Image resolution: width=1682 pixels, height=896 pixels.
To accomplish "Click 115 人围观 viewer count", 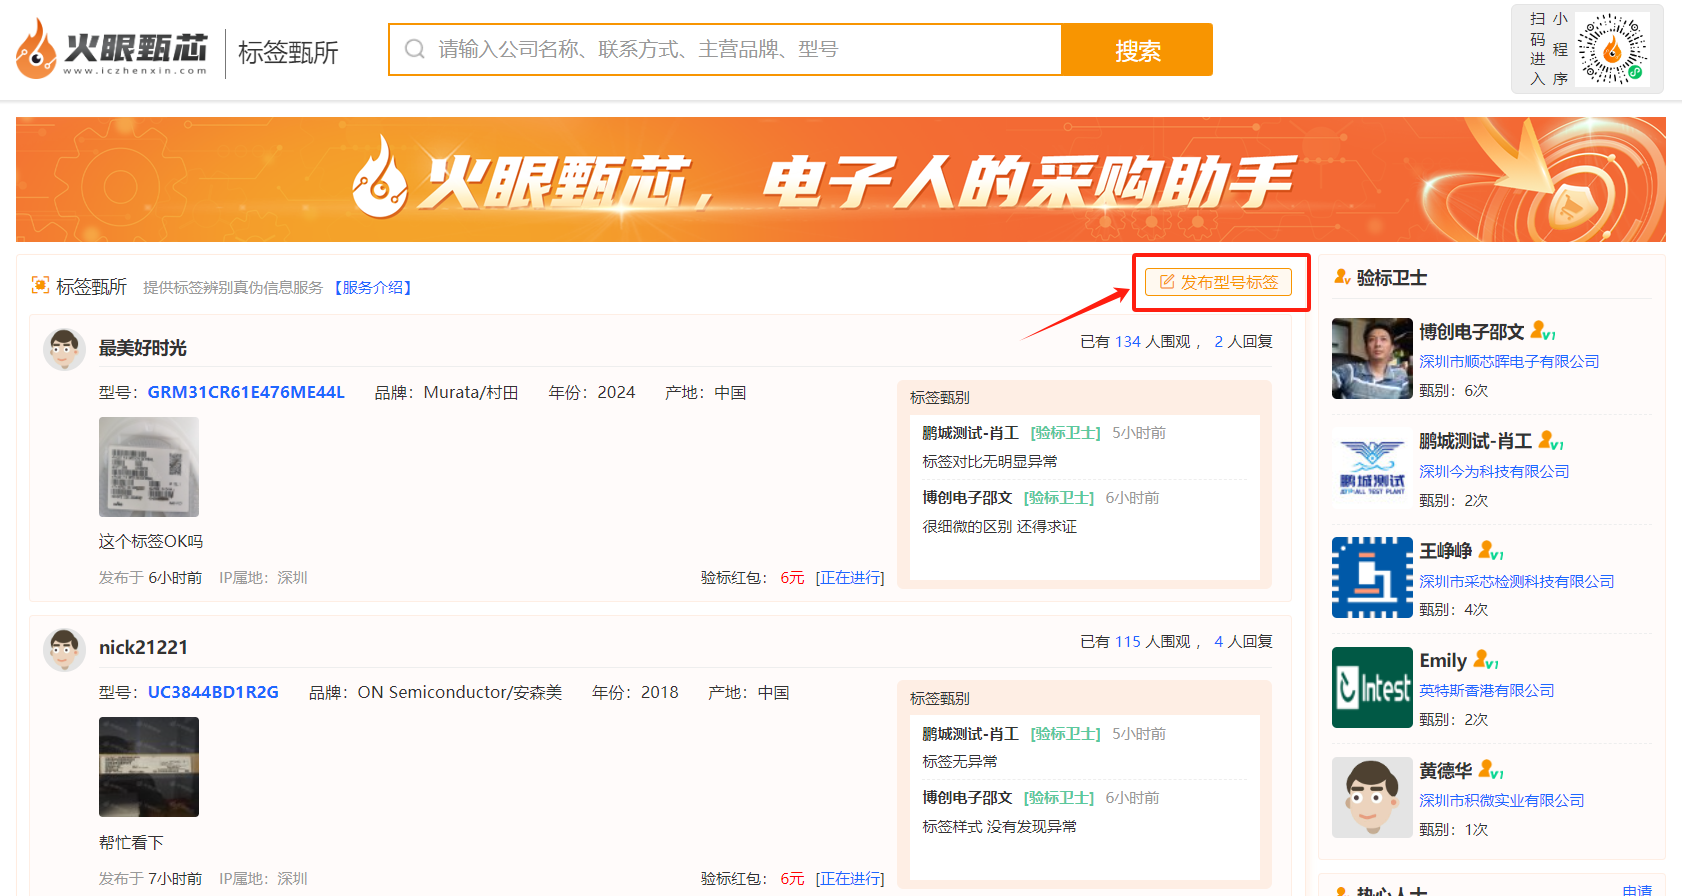I will pyautogui.click(x=1154, y=642).
